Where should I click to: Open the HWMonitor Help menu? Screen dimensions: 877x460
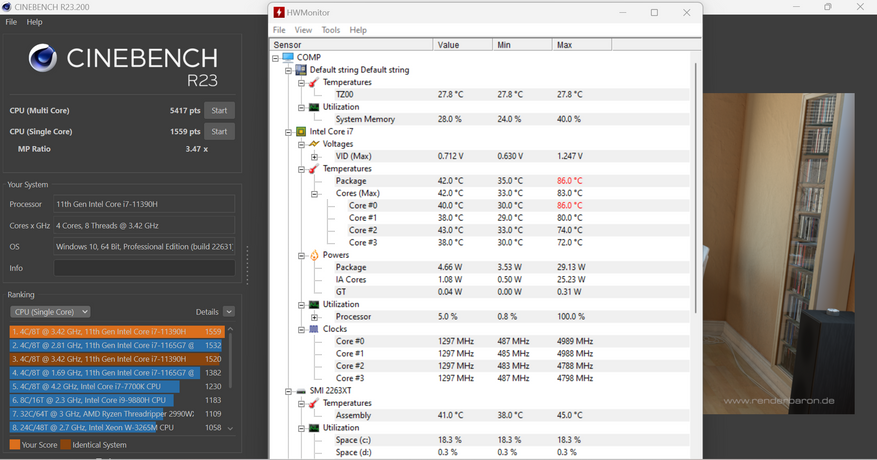(358, 30)
